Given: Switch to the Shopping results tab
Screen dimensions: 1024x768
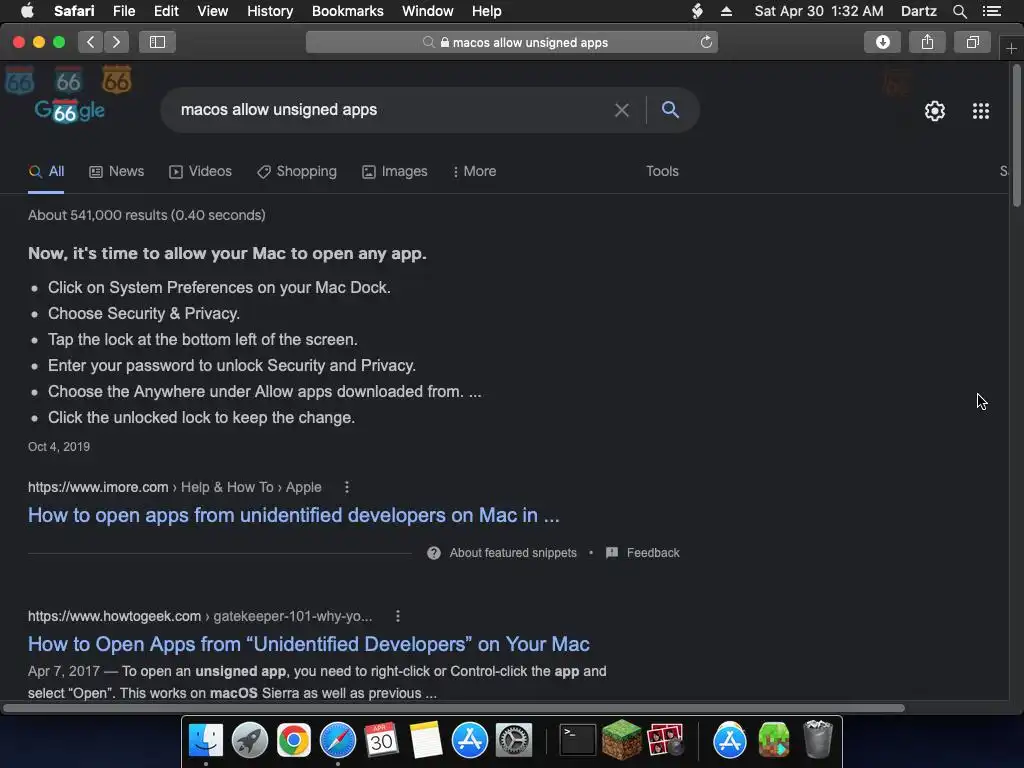Looking at the screenshot, I should pos(296,172).
